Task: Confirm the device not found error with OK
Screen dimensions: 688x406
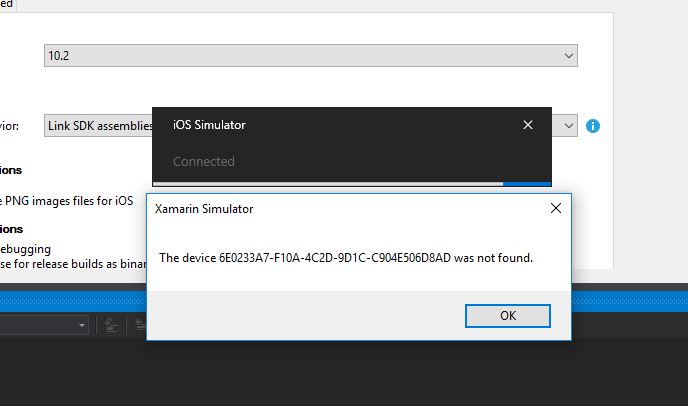Action: point(508,316)
